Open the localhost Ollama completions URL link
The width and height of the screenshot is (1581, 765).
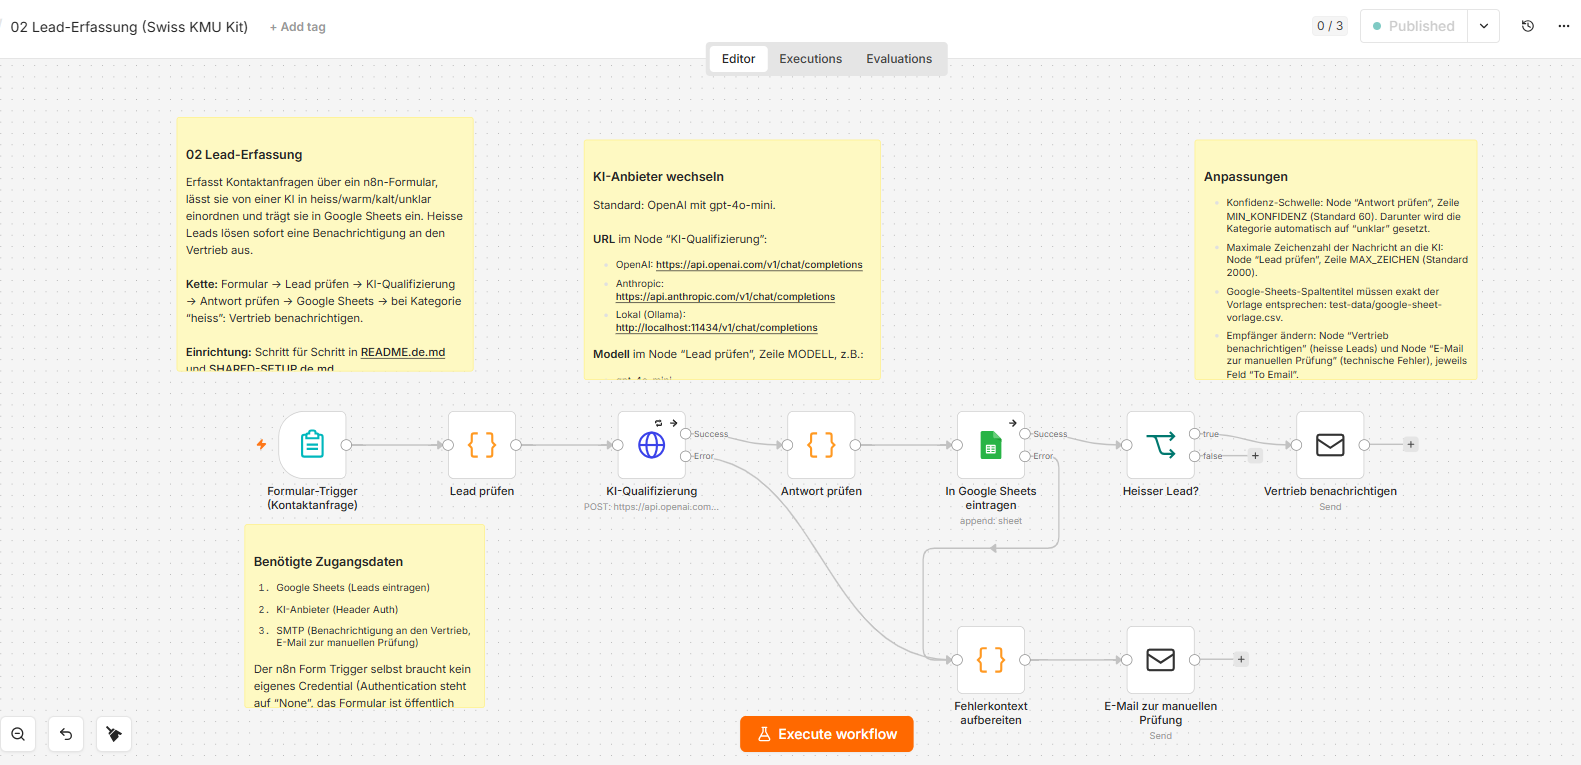click(716, 328)
